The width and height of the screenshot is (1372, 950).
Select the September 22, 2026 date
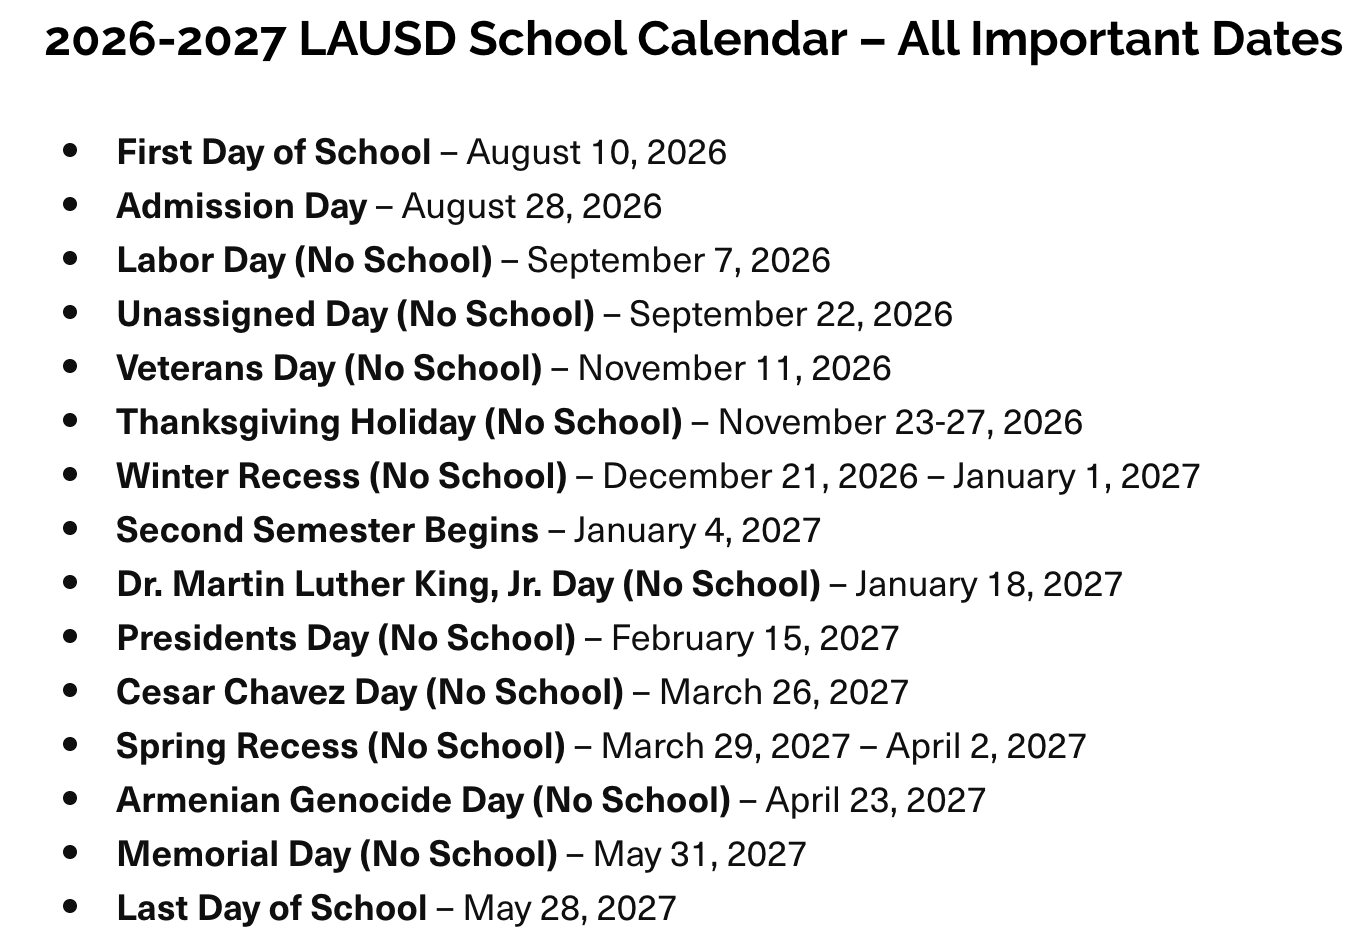coord(790,314)
